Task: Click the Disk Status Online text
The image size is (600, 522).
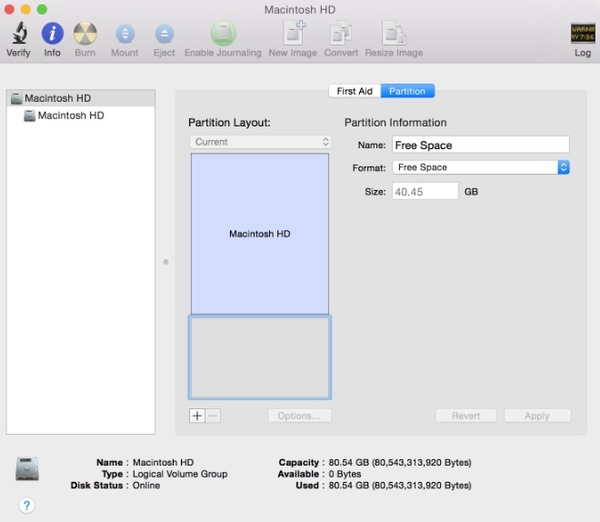Action: pos(146,485)
